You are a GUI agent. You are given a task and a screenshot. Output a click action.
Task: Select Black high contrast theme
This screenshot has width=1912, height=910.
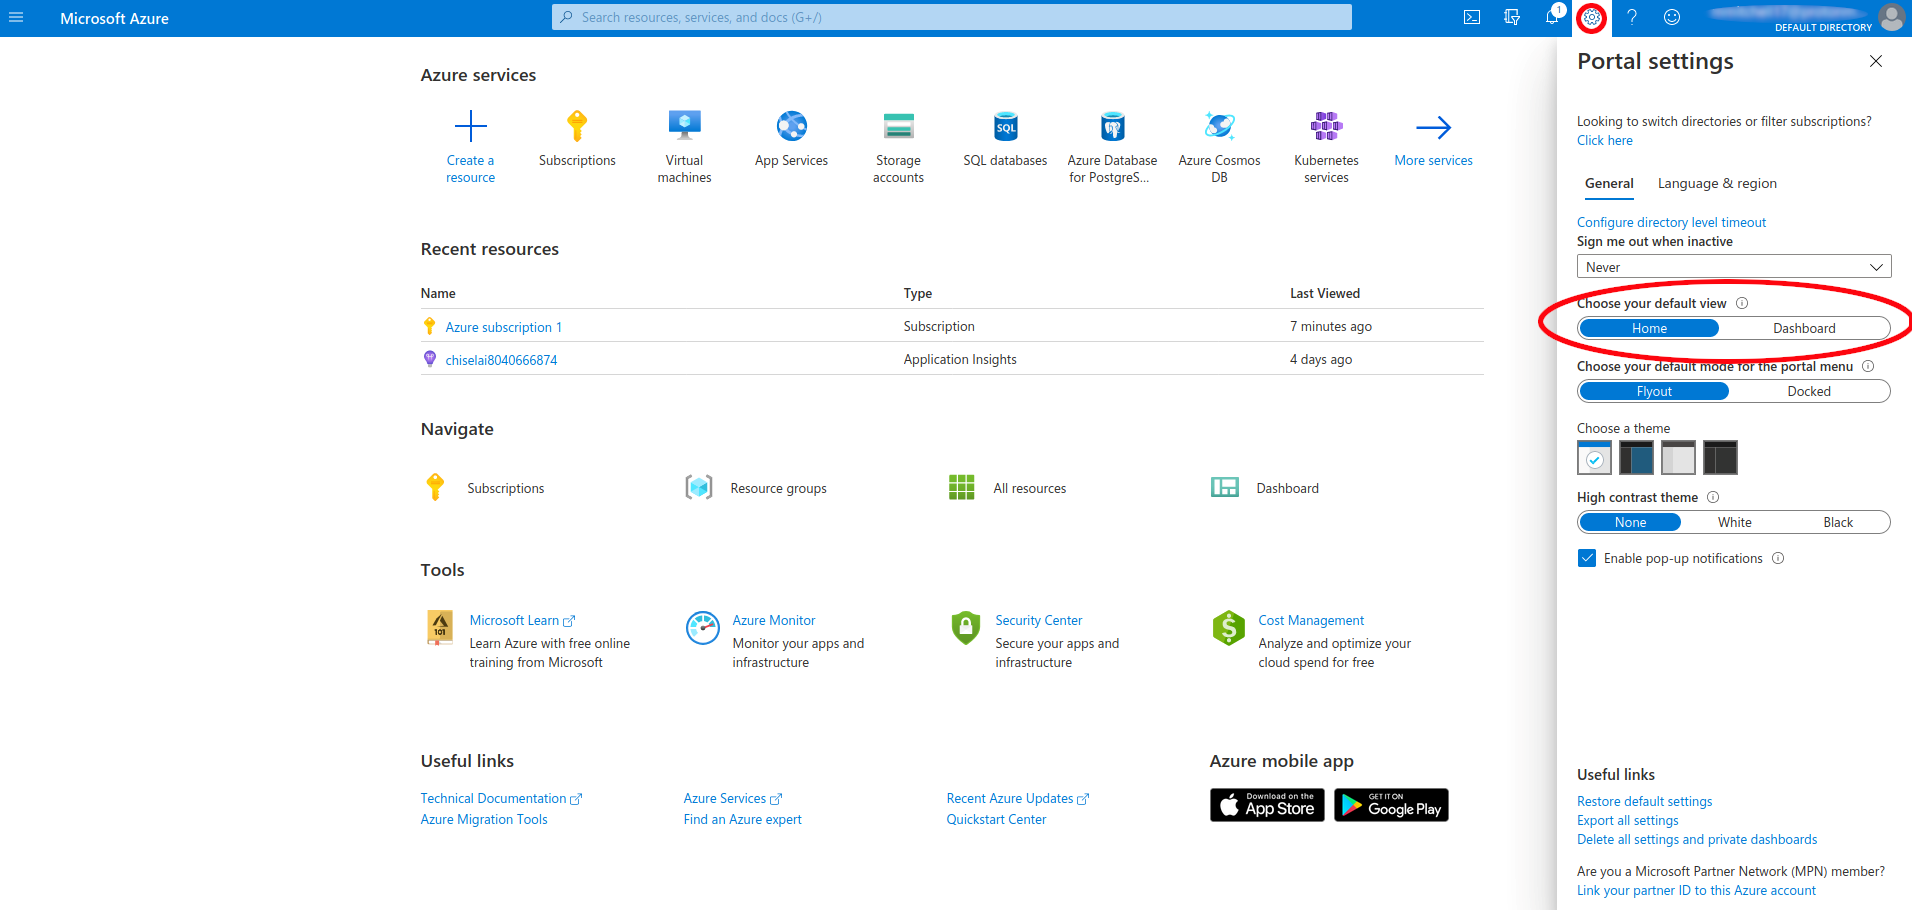pos(1837,522)
